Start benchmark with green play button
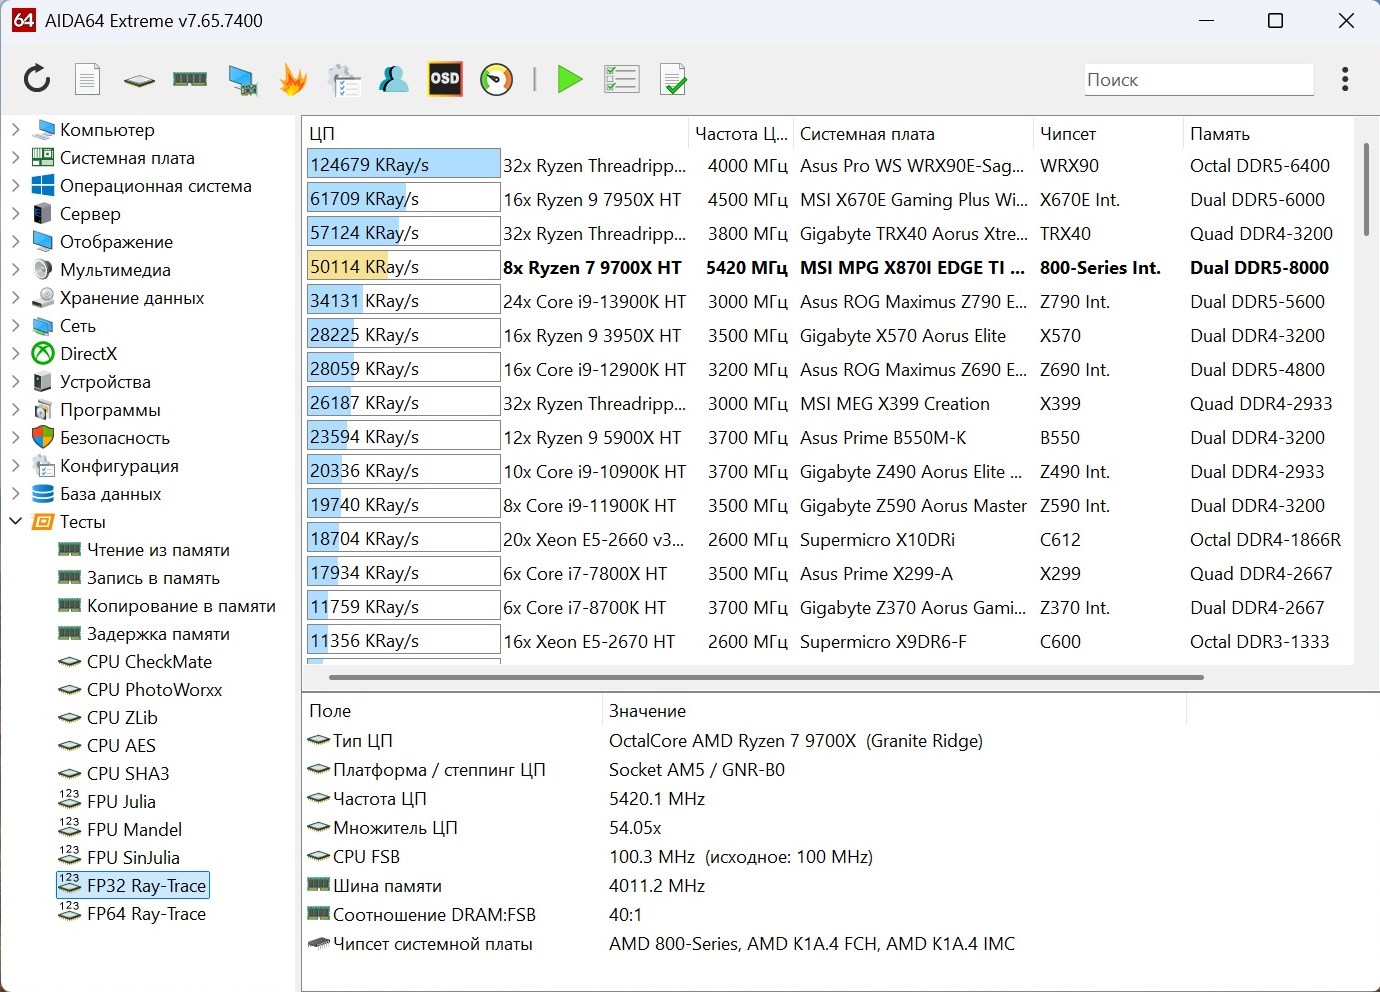This screenshot has width=1380, height=992. (569, 79)
